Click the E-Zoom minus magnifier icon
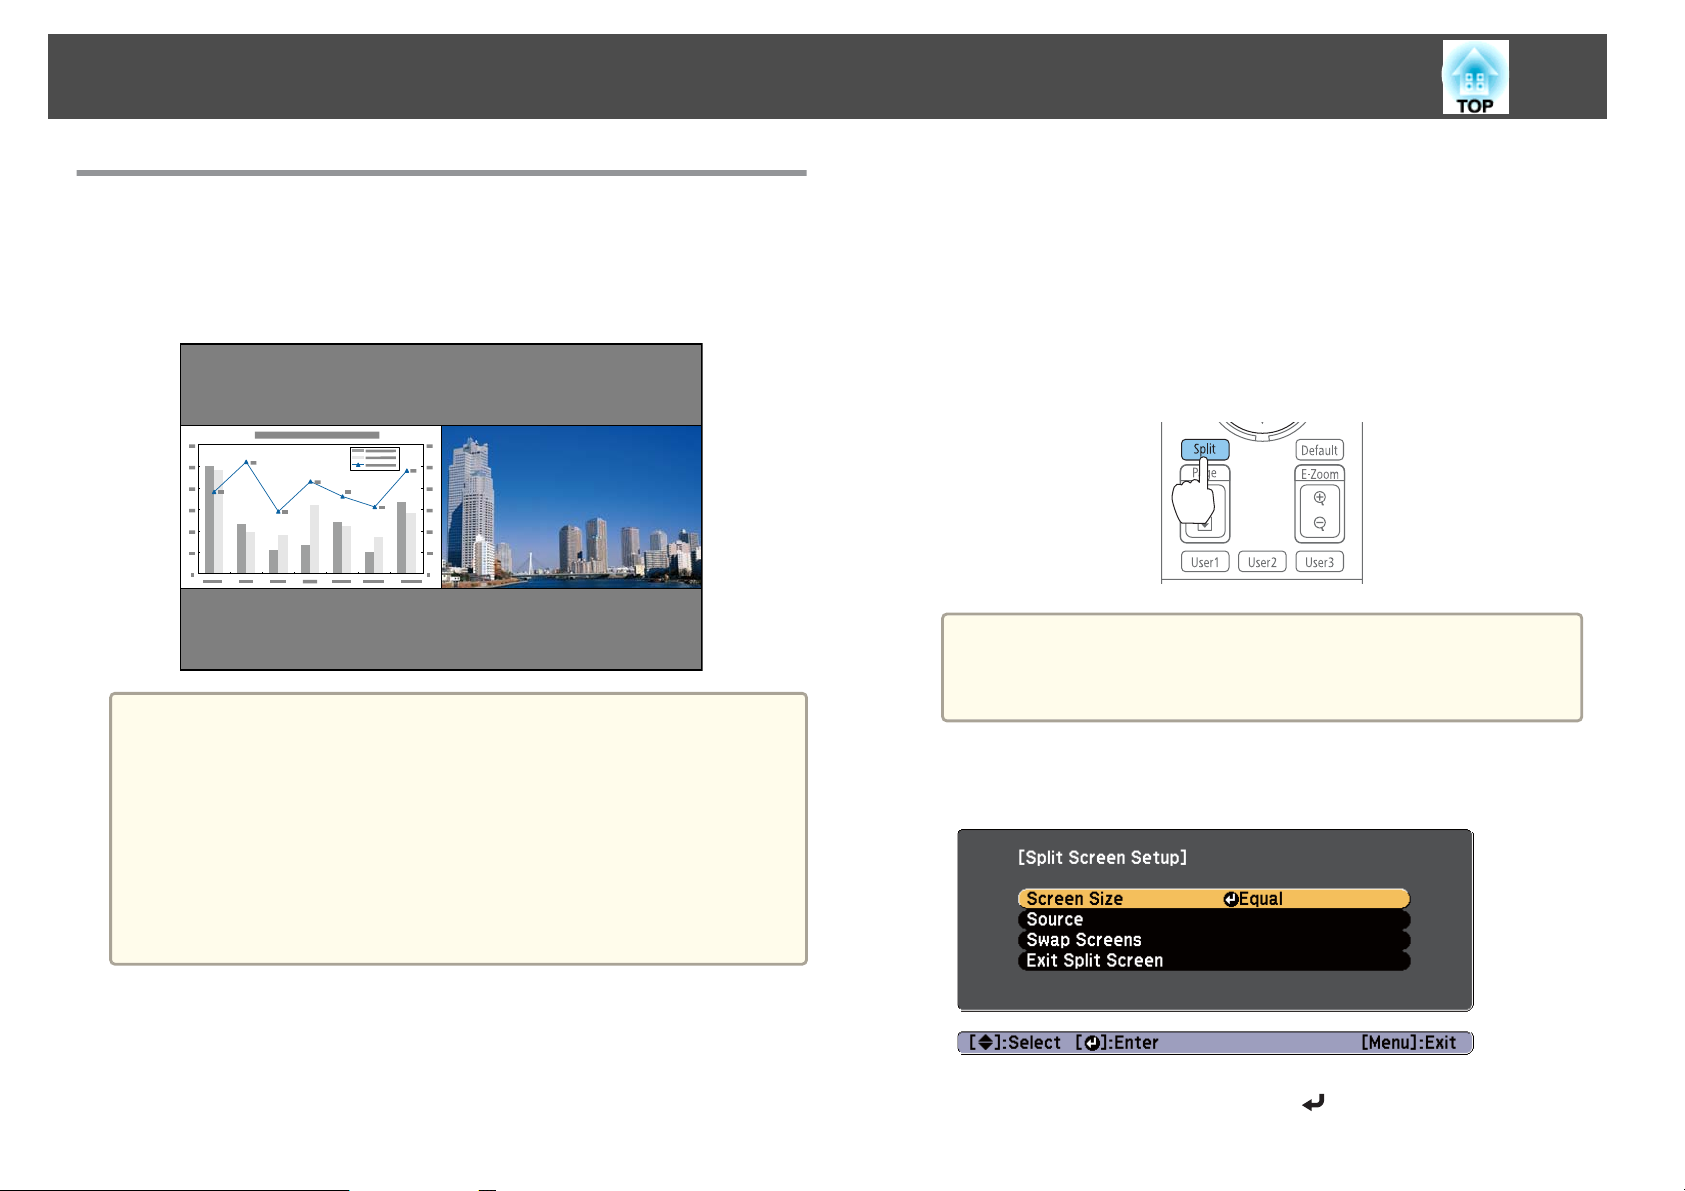The width and height of the screenshot is (1685, 1191). click(x=1319, y=523)
